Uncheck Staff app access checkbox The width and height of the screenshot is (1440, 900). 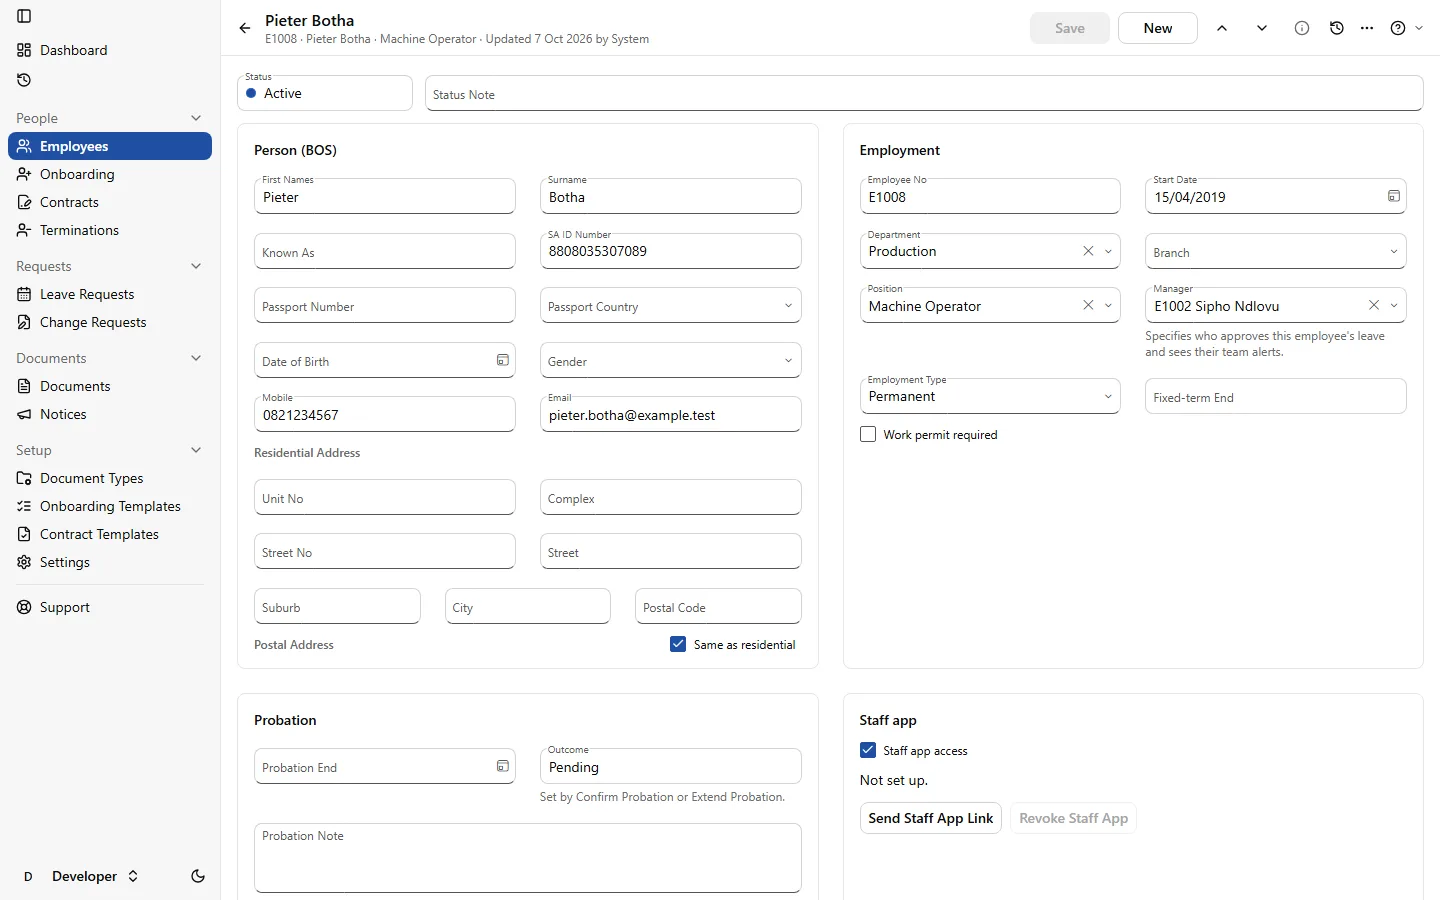tap(868, 750)
